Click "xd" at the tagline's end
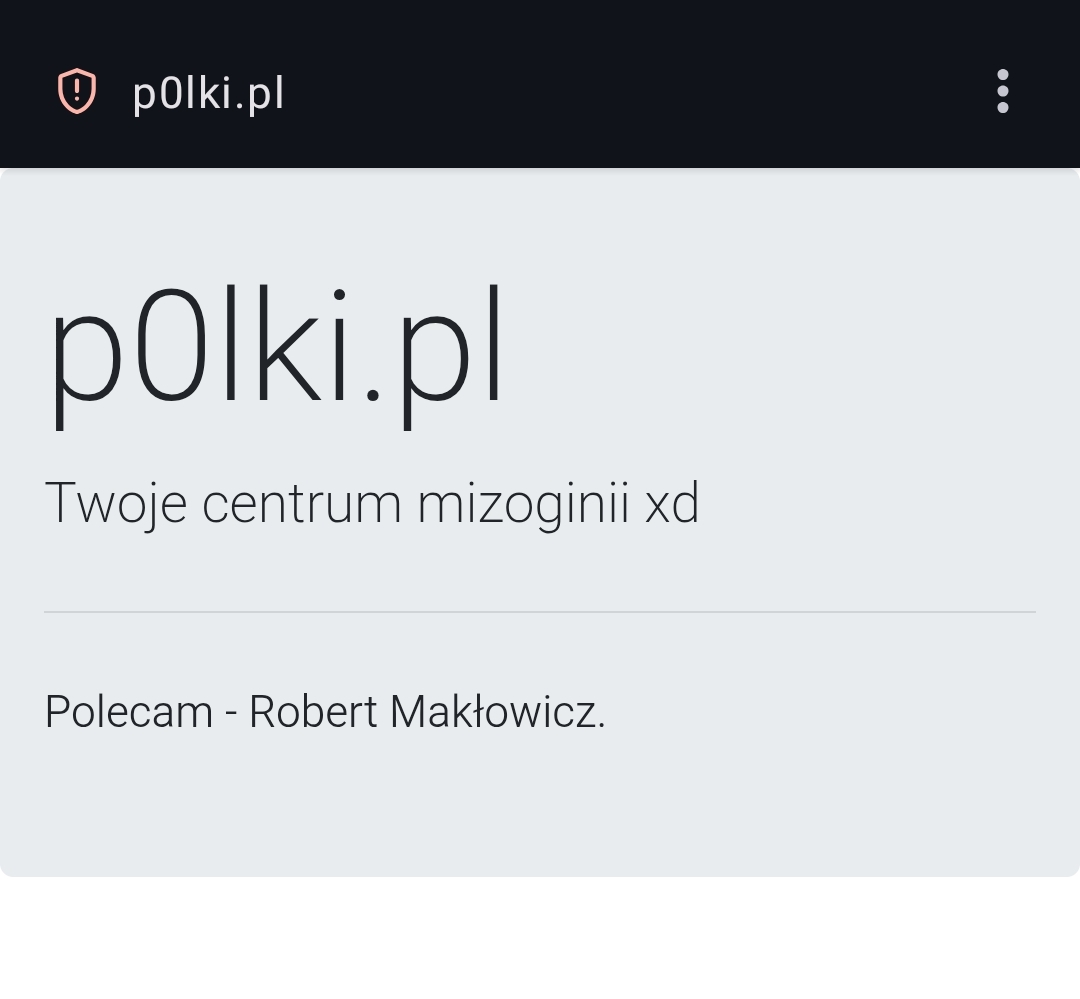Viewport: 1080px width, 999px height. (x=672, y=503)
